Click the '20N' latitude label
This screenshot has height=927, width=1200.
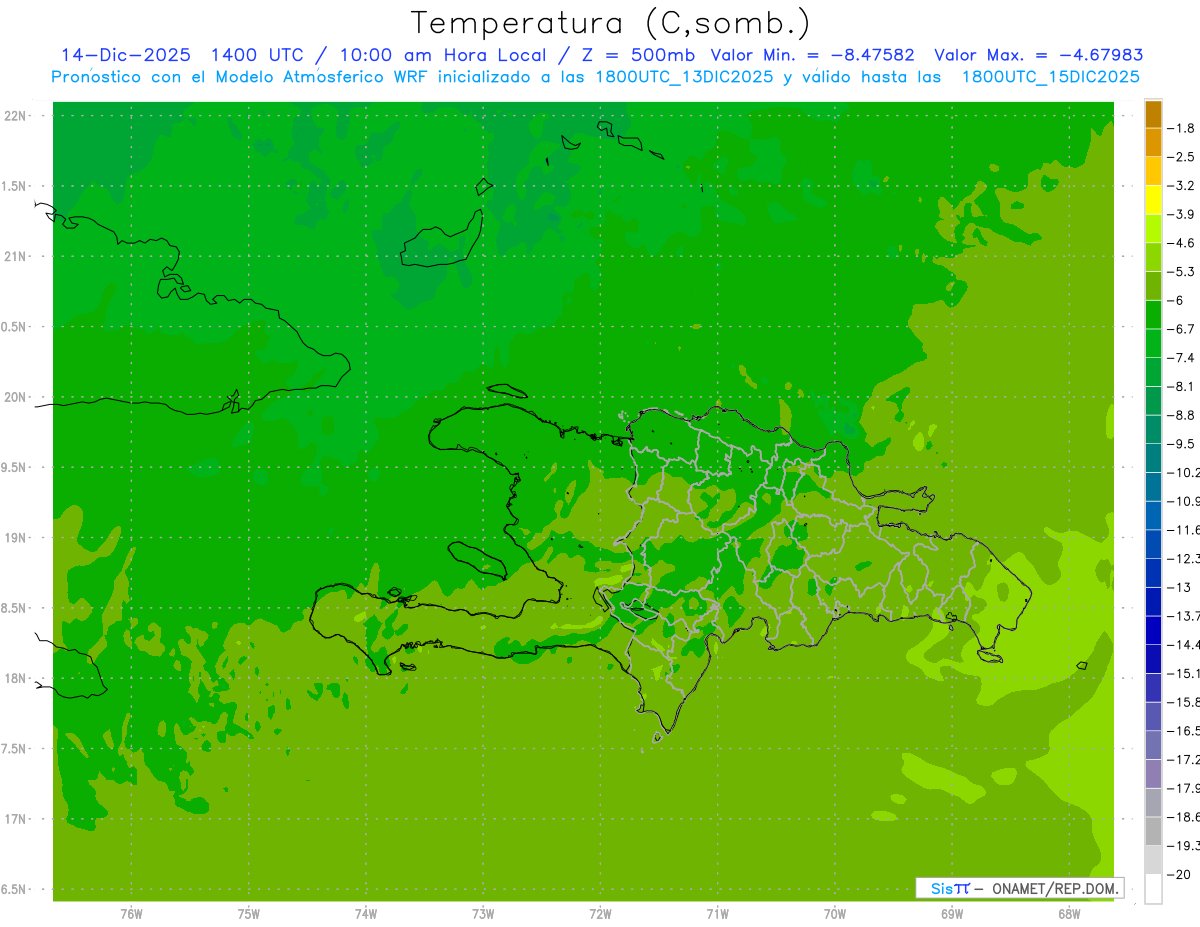point(16,397)
